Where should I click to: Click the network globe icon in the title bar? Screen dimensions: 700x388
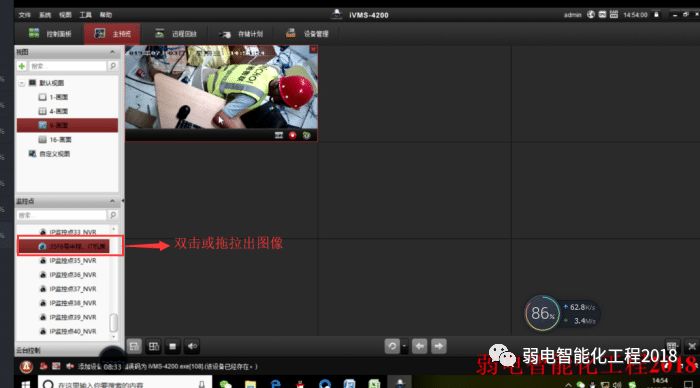[x=591, y=14]
